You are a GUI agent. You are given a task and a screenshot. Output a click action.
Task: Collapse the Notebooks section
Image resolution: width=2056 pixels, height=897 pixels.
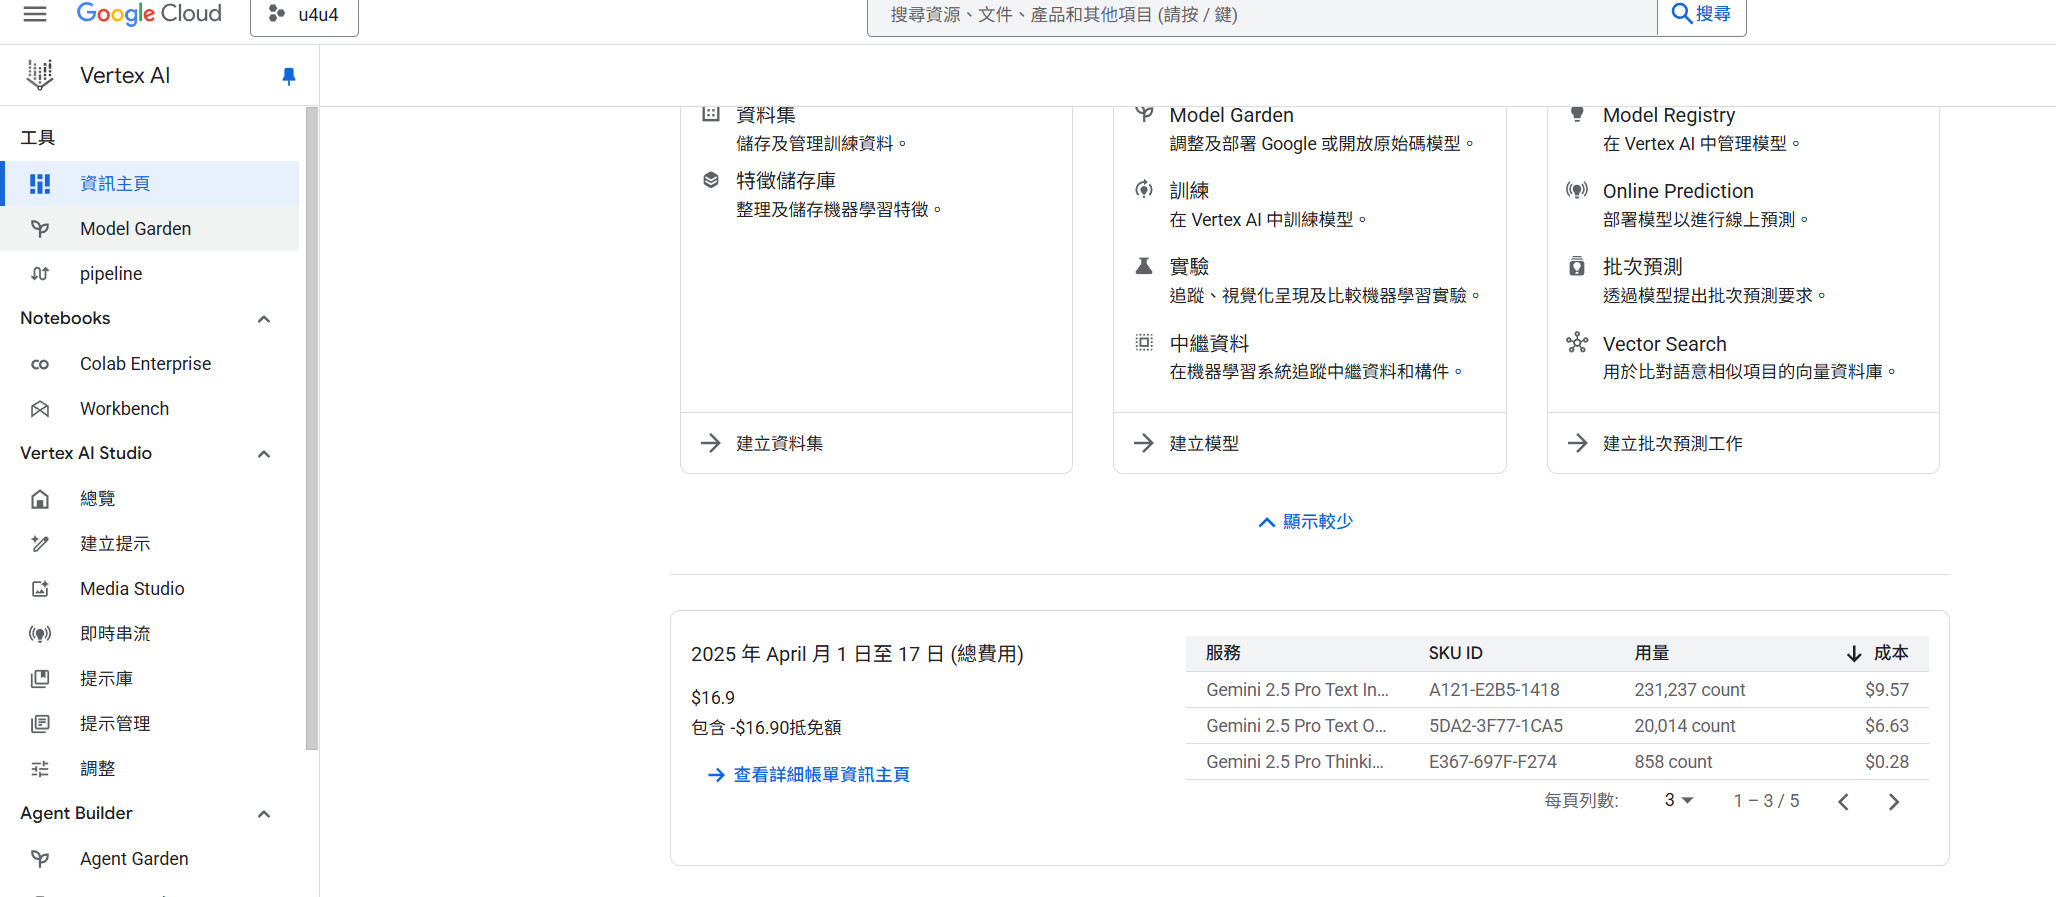[x=264, y=319]
